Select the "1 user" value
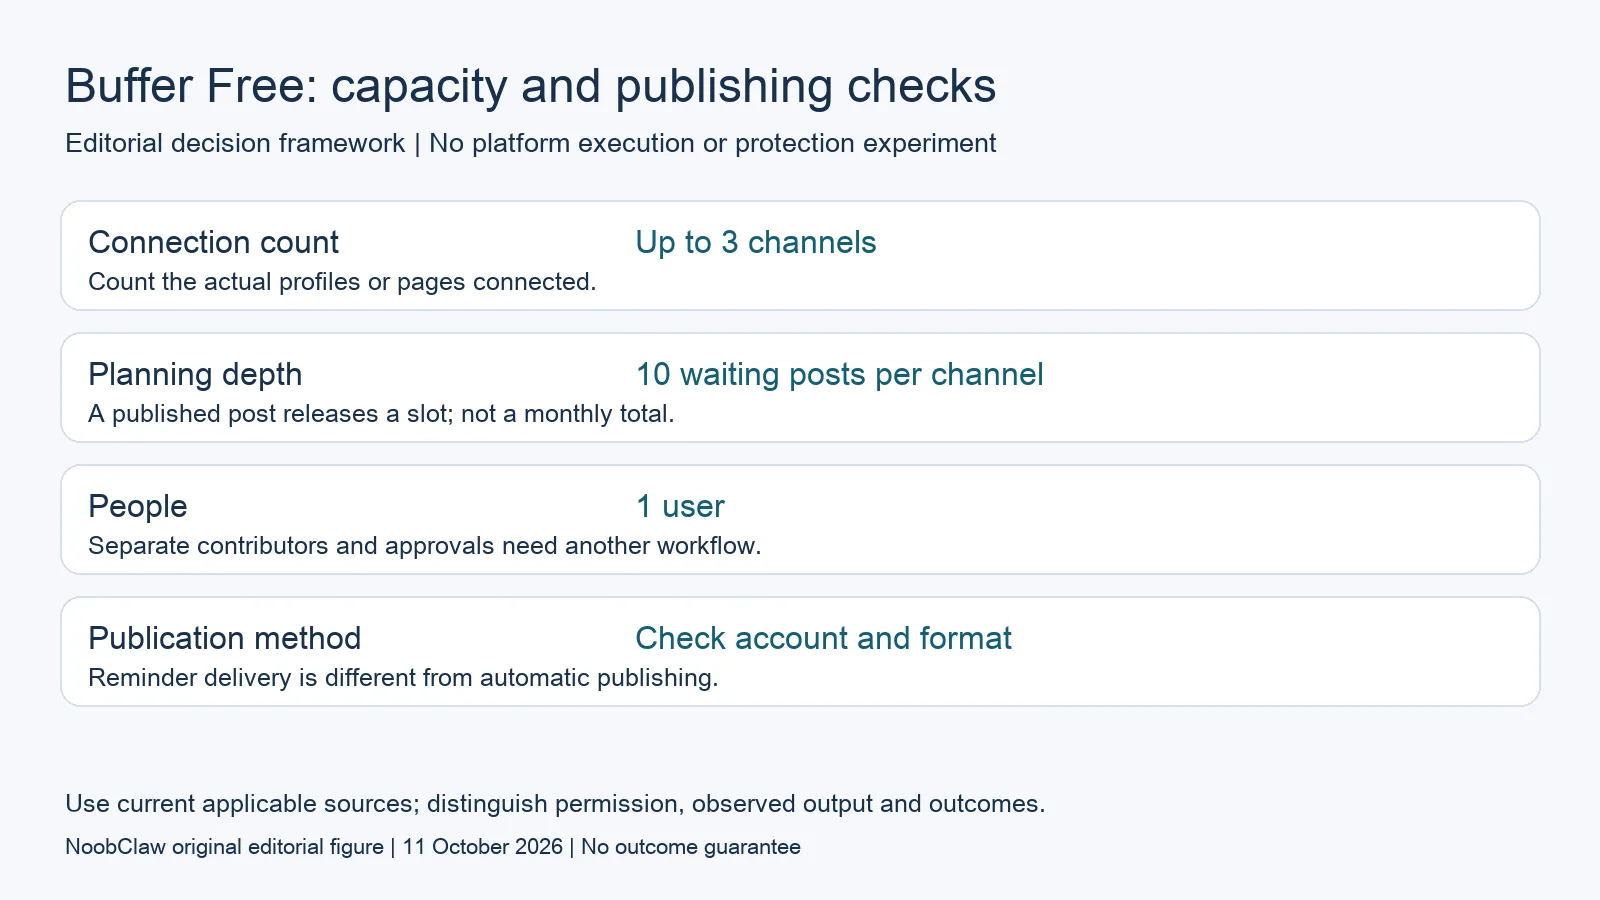1600x900 pixels. (681, 506)
